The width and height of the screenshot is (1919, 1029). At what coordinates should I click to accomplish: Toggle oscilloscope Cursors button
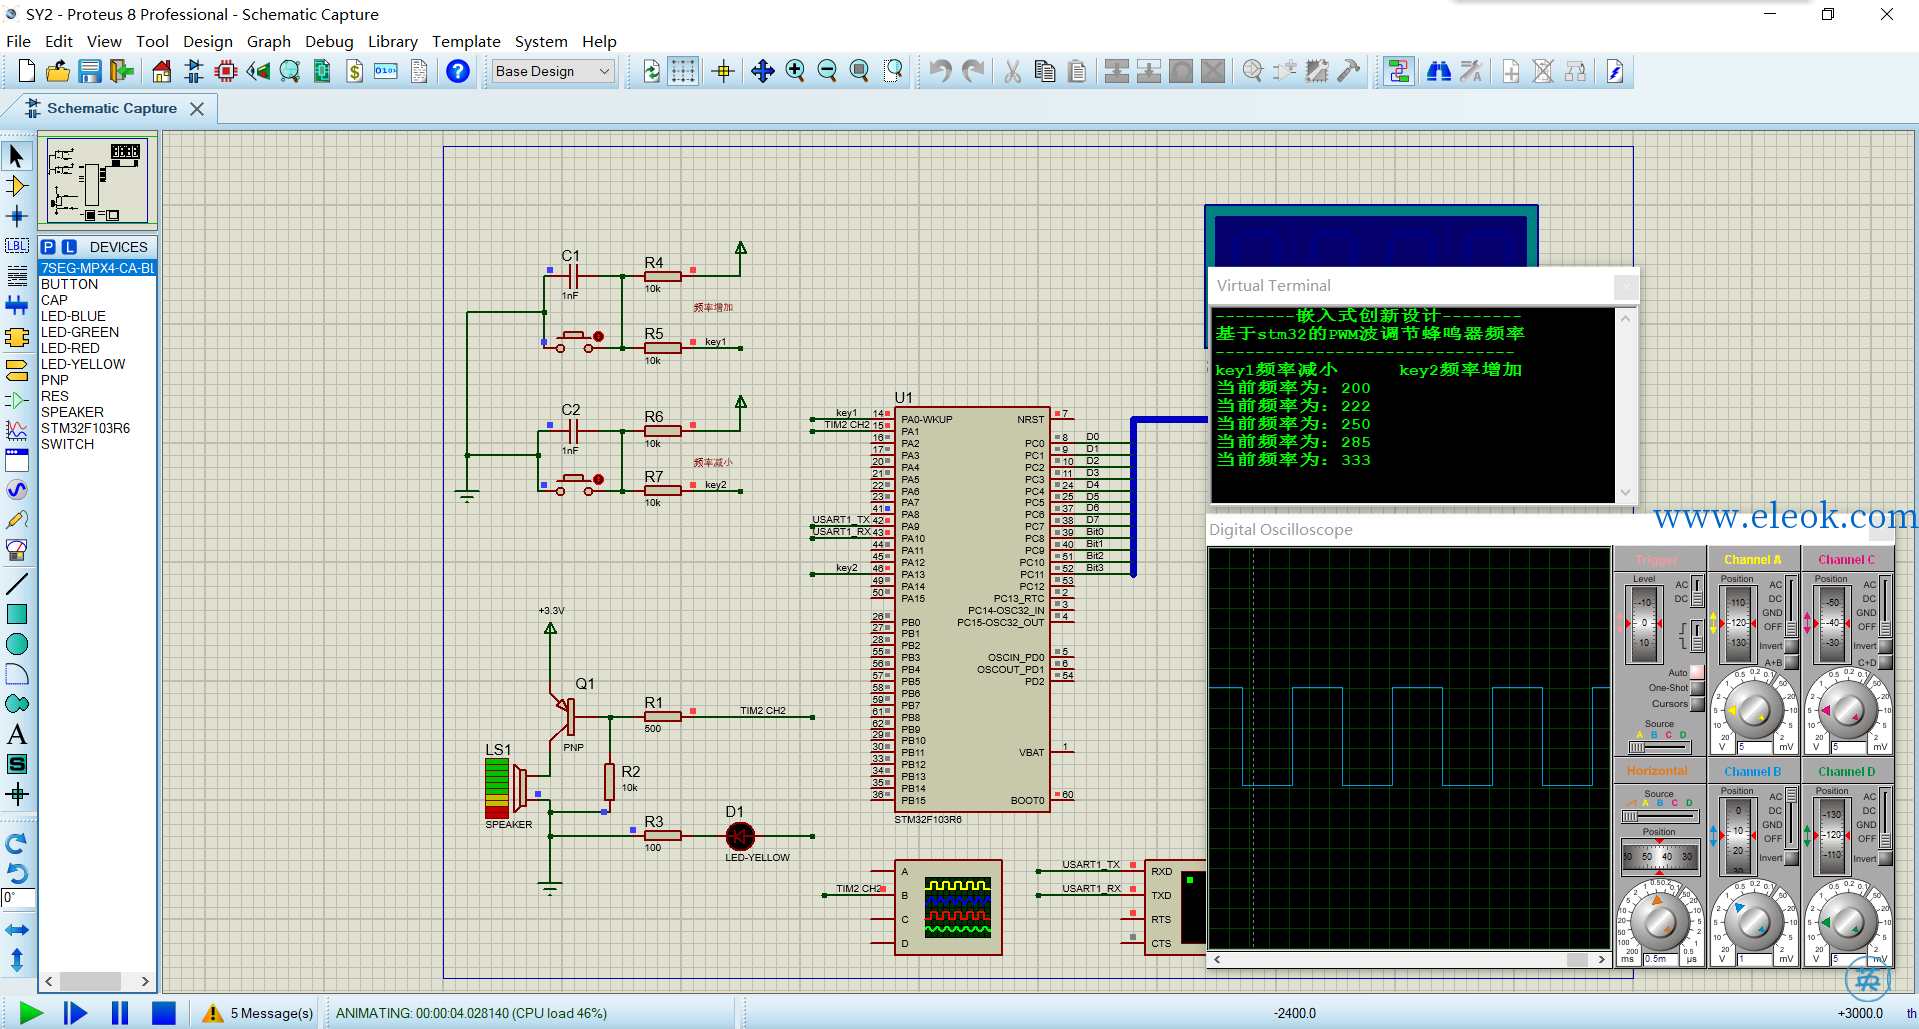(1697, 704)
